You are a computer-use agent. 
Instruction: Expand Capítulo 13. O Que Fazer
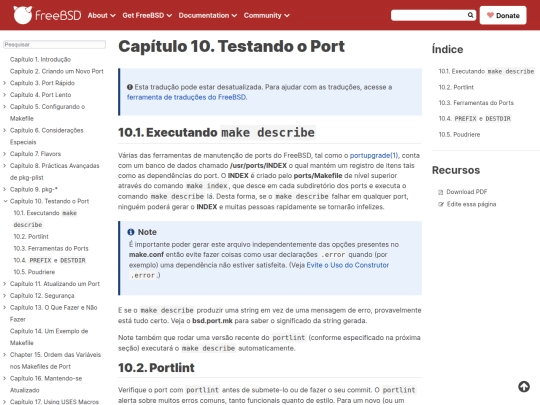click(x=4, y=308)
